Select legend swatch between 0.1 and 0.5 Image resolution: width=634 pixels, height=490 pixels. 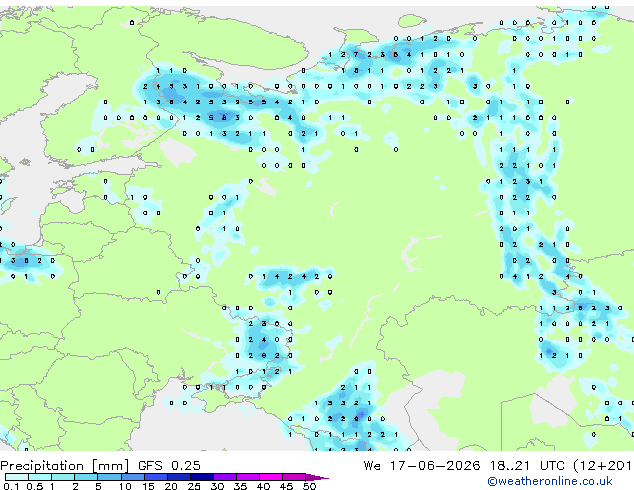pyautogui.click(x=17, y=477)
